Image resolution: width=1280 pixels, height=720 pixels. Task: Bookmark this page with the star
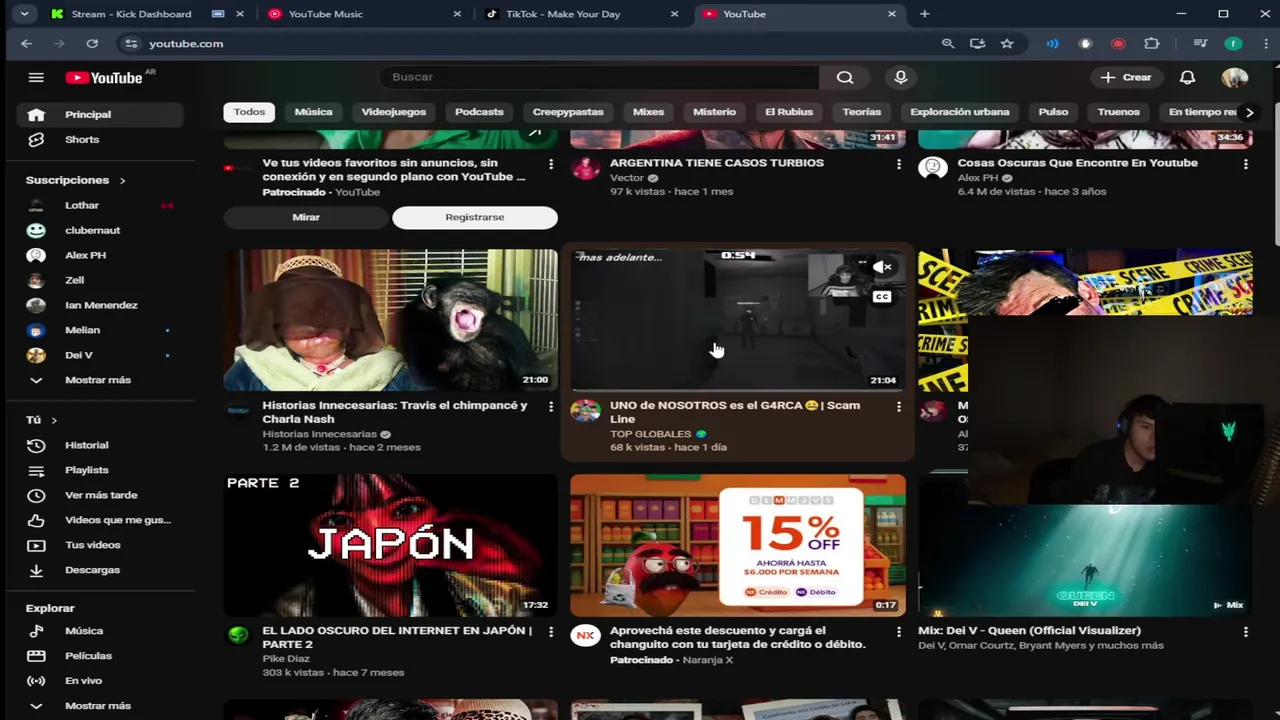point(1007,43)
